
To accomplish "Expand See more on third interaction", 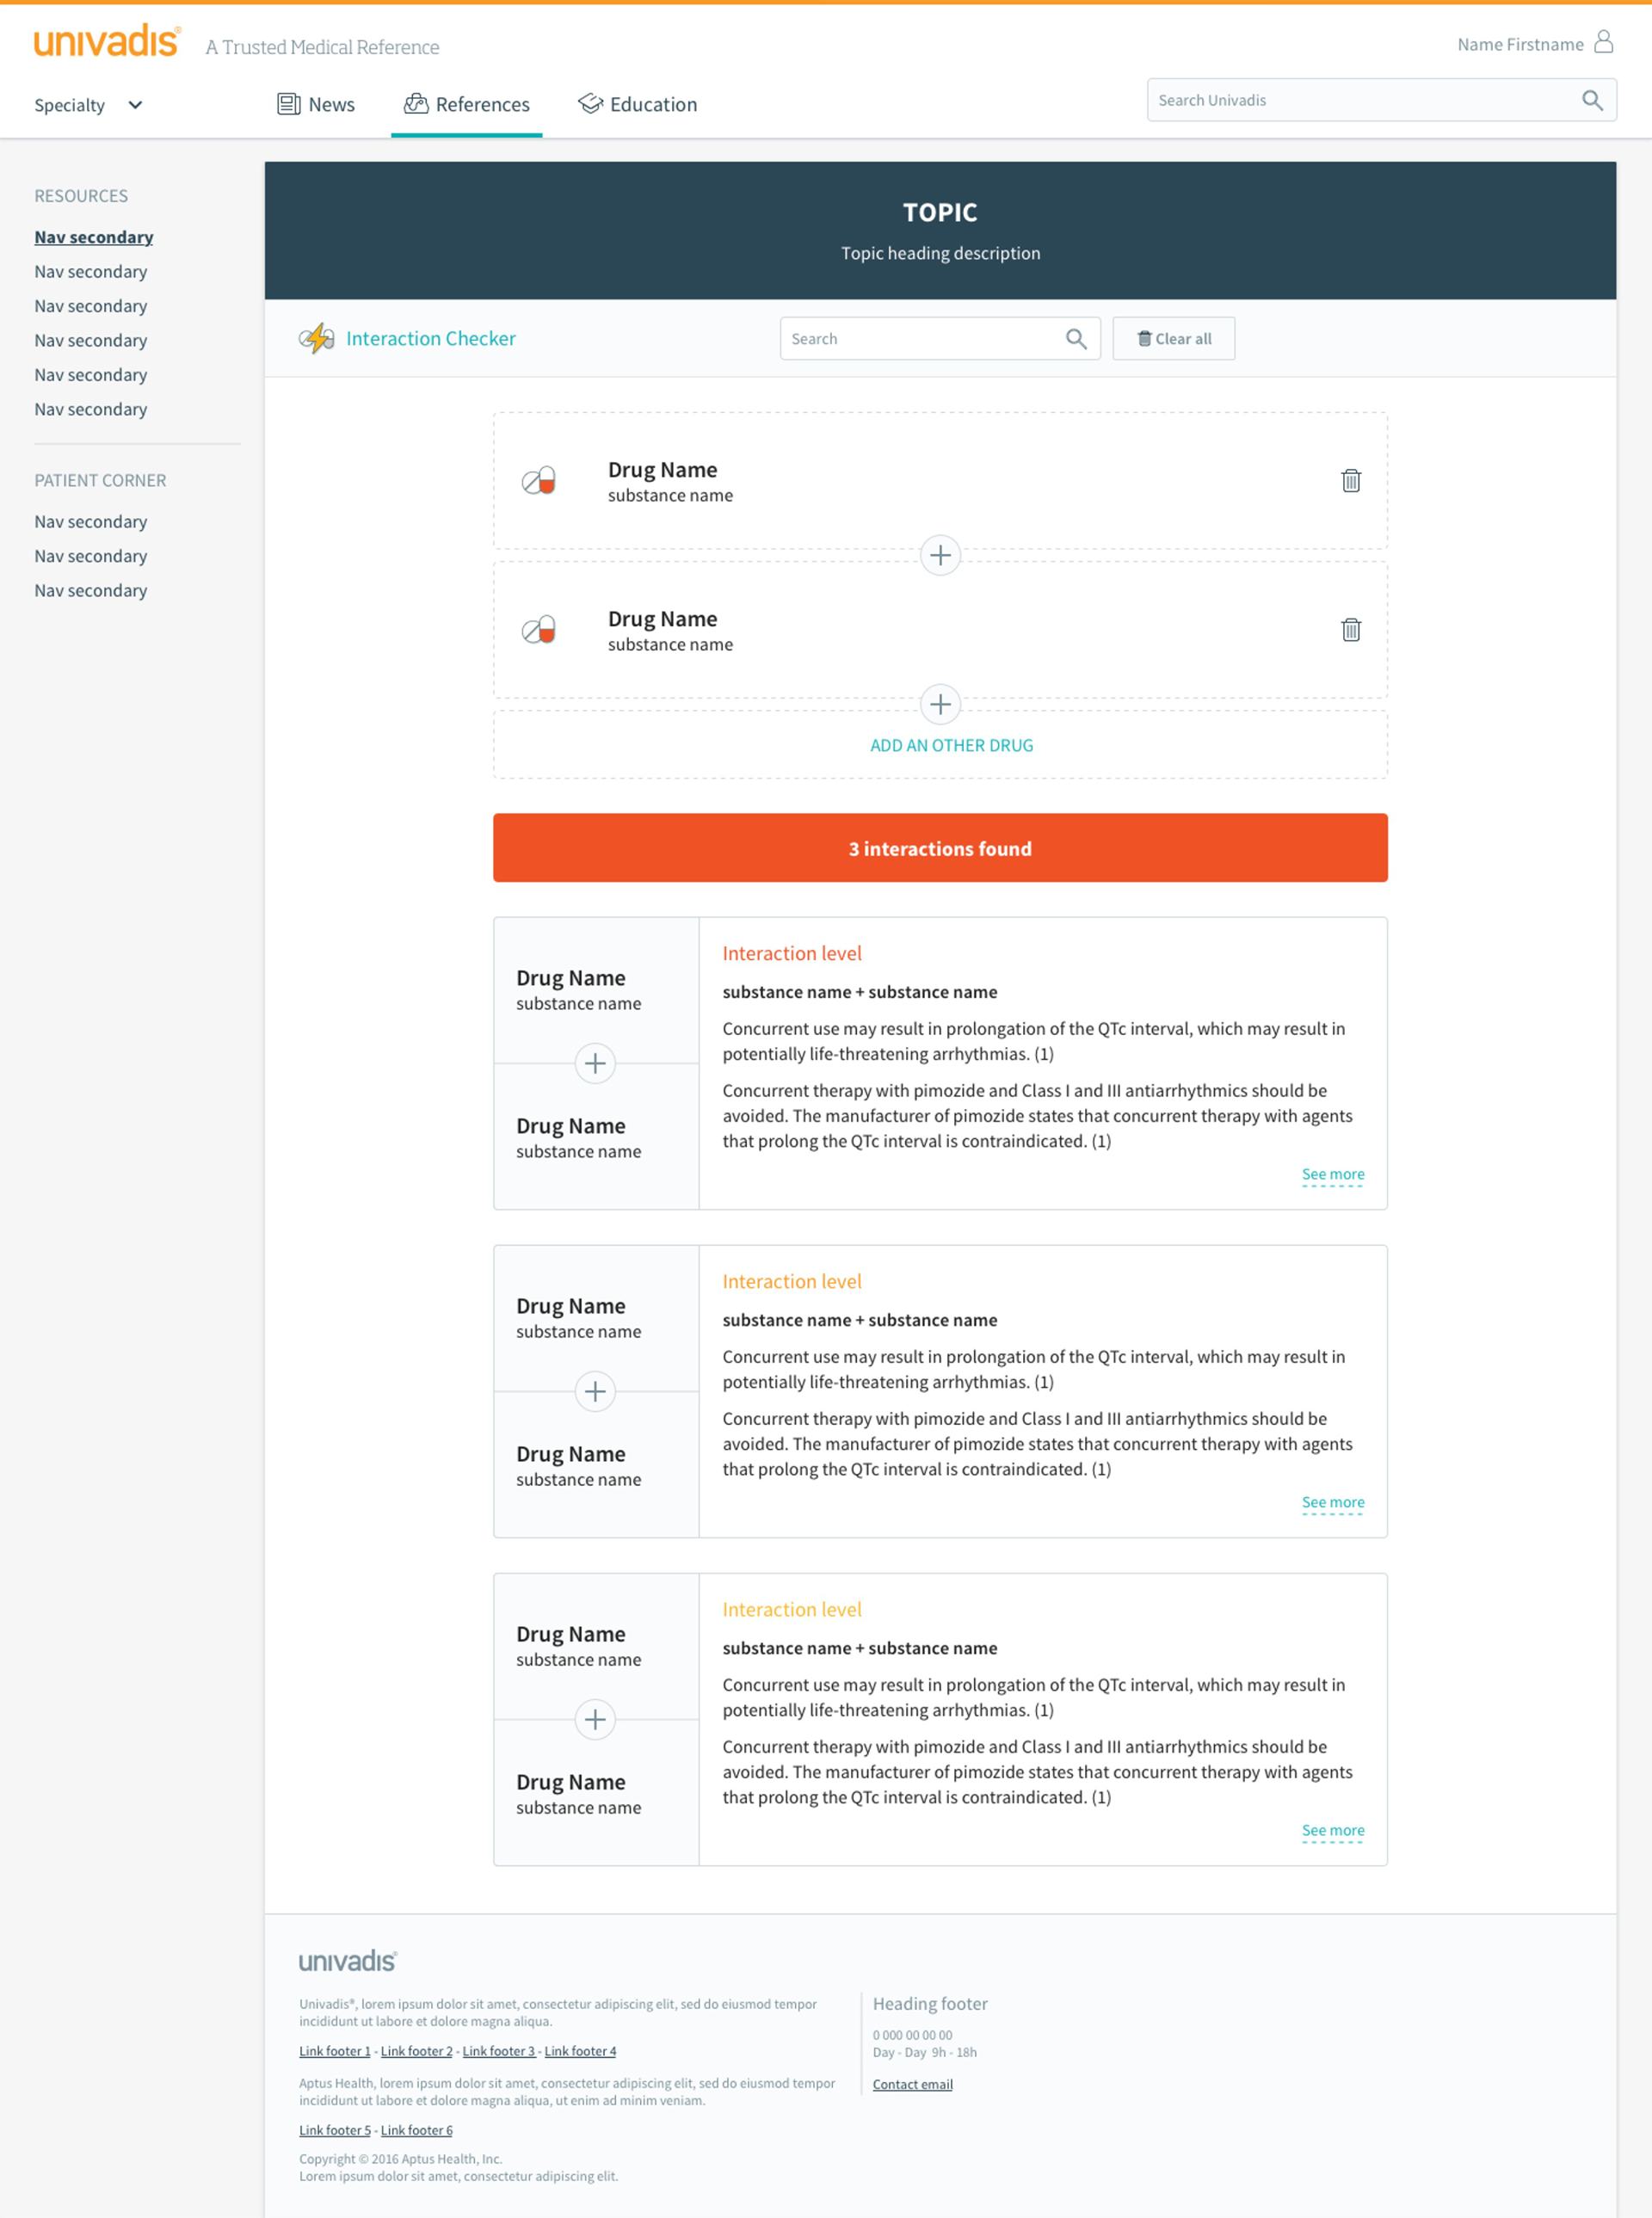I will 1332,1830.
